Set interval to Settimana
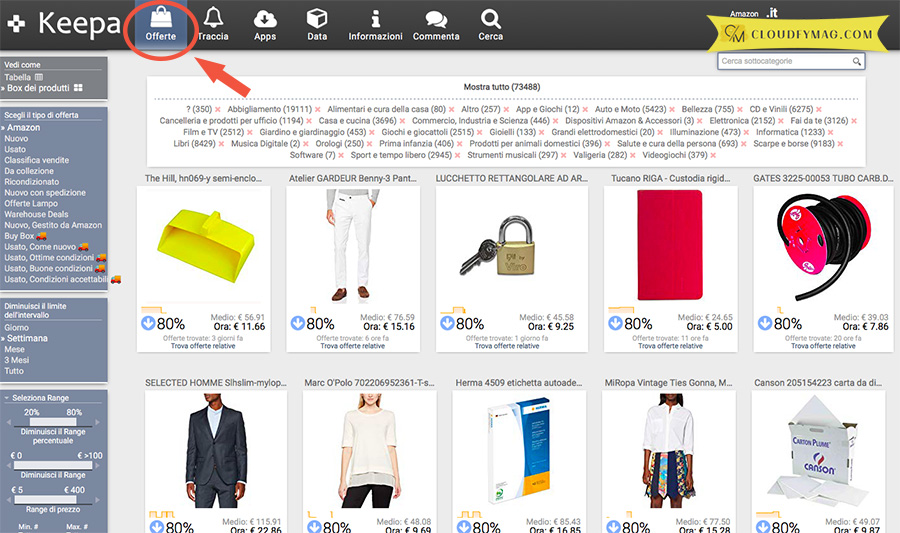Viewport: 900px width, 533px height. [x=27, y=338]
